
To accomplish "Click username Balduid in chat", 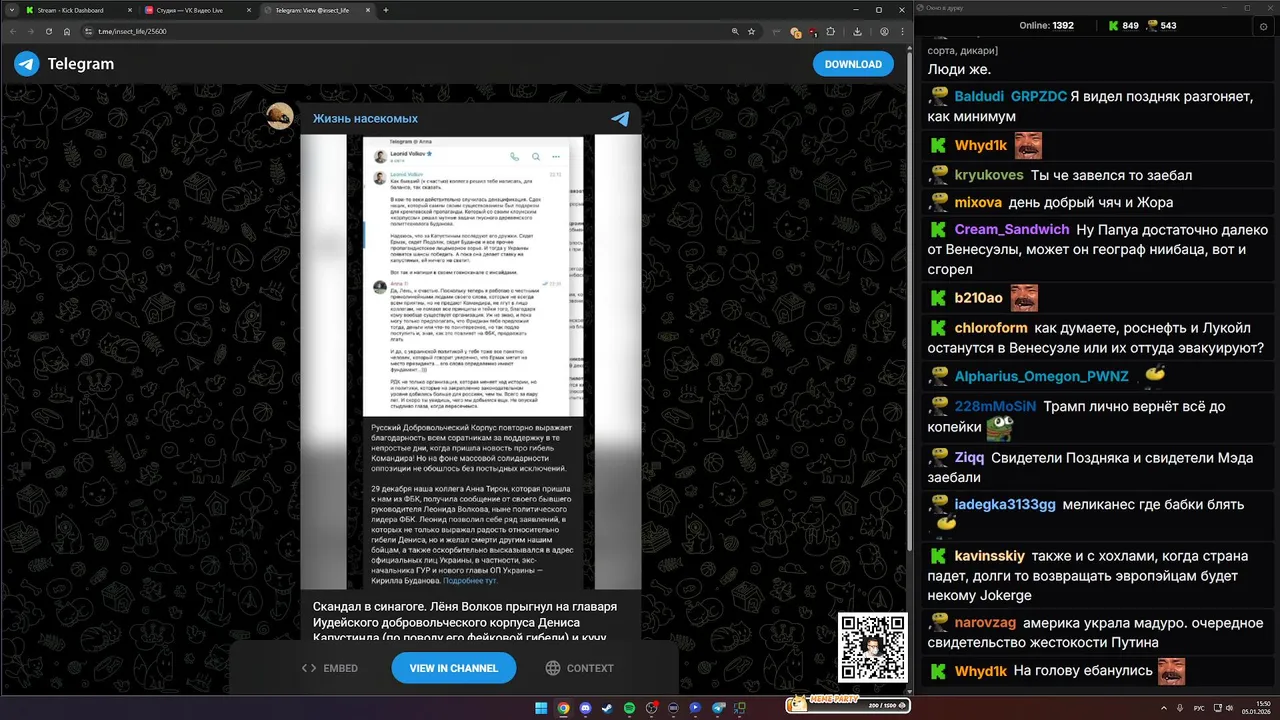I will click(x=979, y=97).
